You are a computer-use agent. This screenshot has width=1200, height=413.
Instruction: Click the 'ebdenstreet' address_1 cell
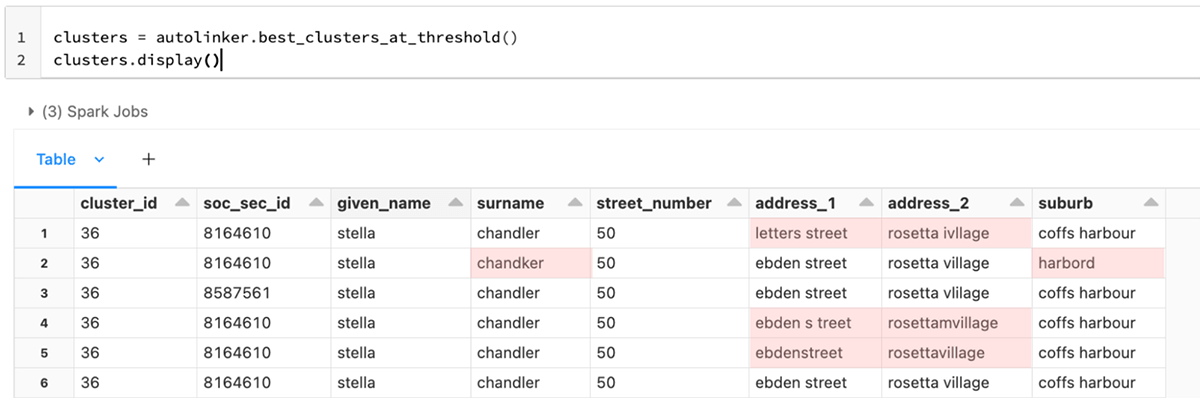(x=799, y=353)
